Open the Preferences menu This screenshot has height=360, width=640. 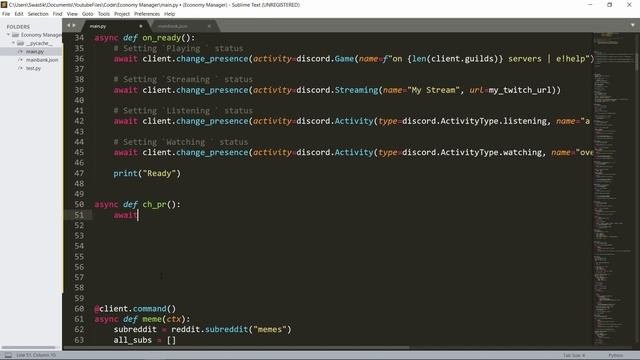coord(147,14)
